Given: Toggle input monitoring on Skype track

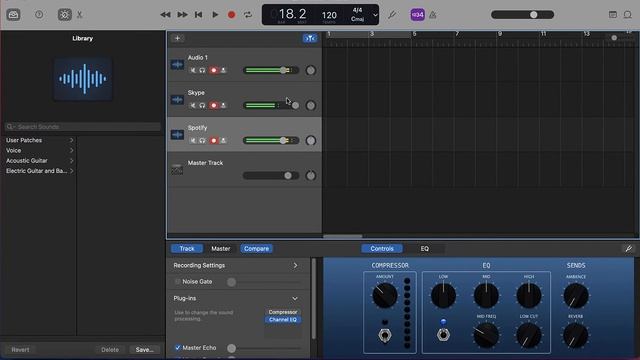Looking at the screenshot, I should click(223, 105).
